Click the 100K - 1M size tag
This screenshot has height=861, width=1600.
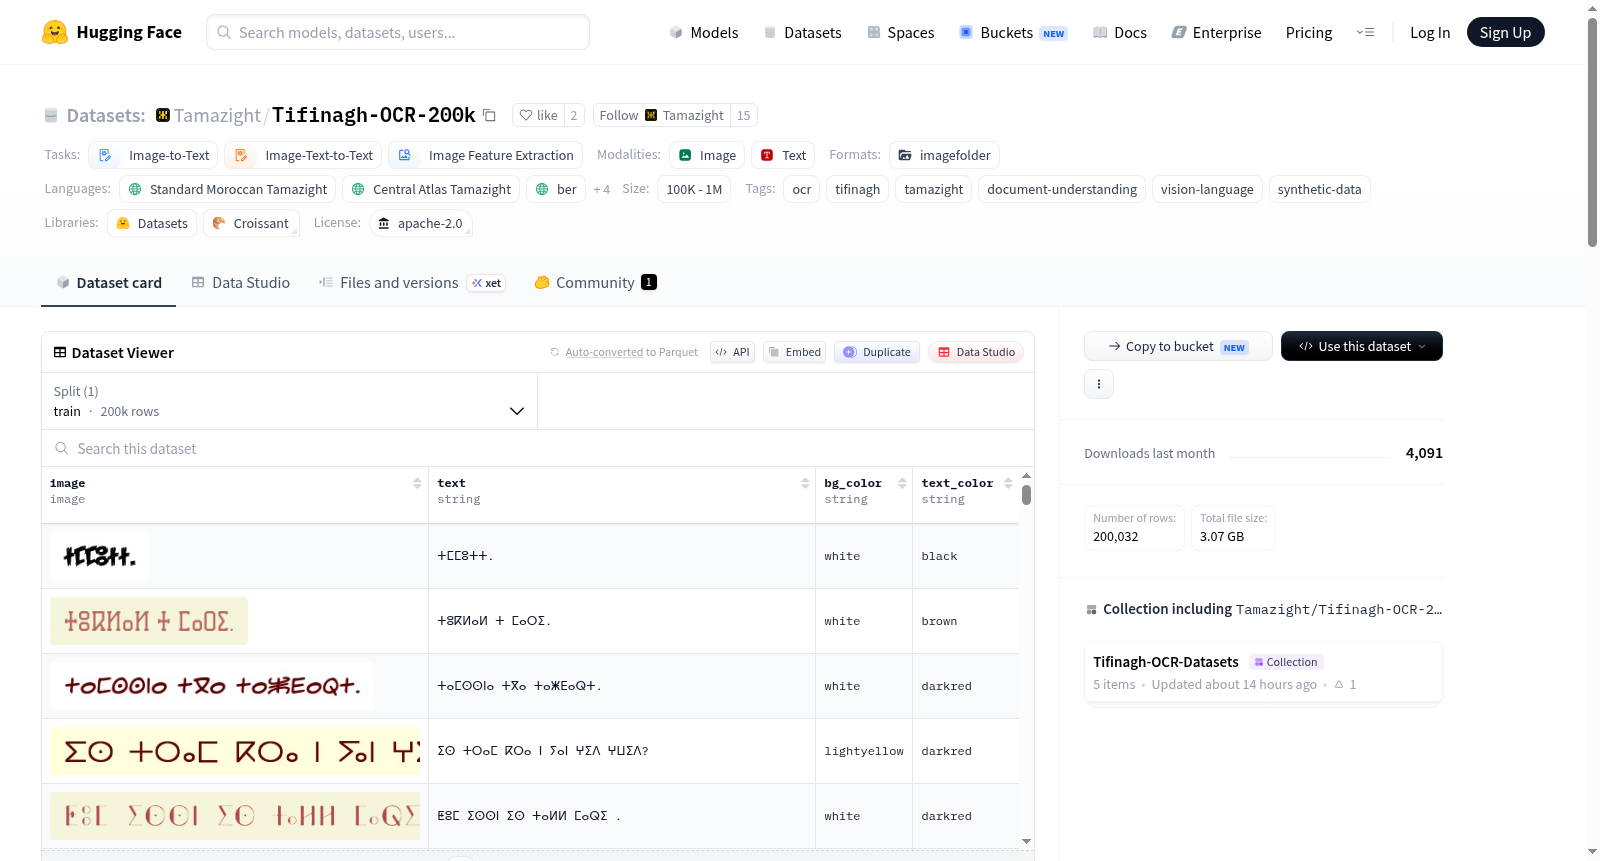694,189
